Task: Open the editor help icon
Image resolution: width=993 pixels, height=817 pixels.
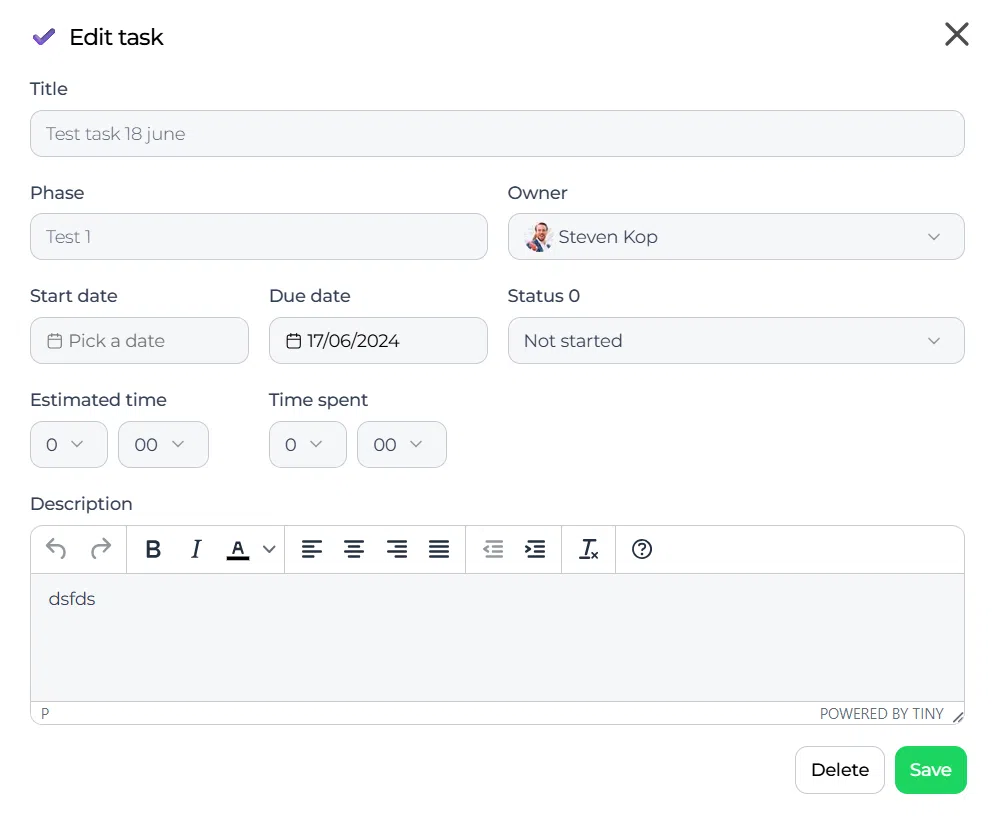Action: (642, 549)
